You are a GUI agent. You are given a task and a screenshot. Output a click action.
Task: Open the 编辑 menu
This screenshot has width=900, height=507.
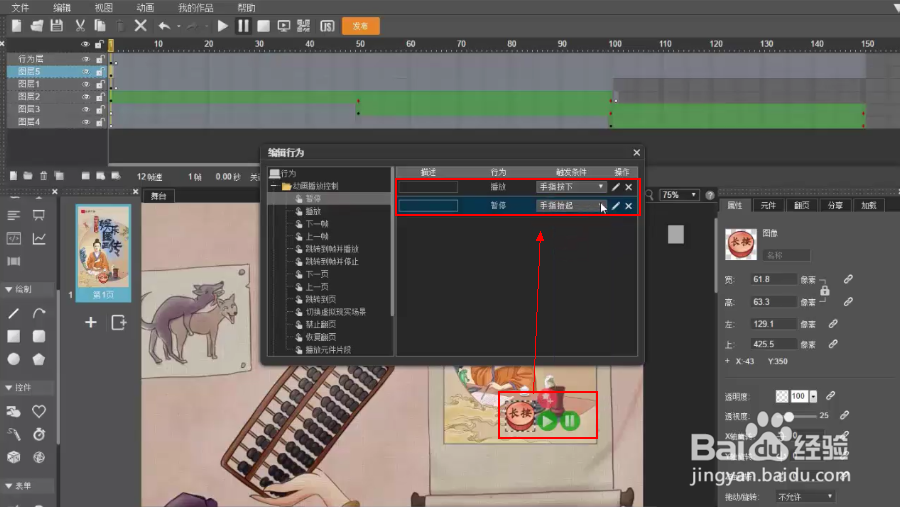coord(62,7)
